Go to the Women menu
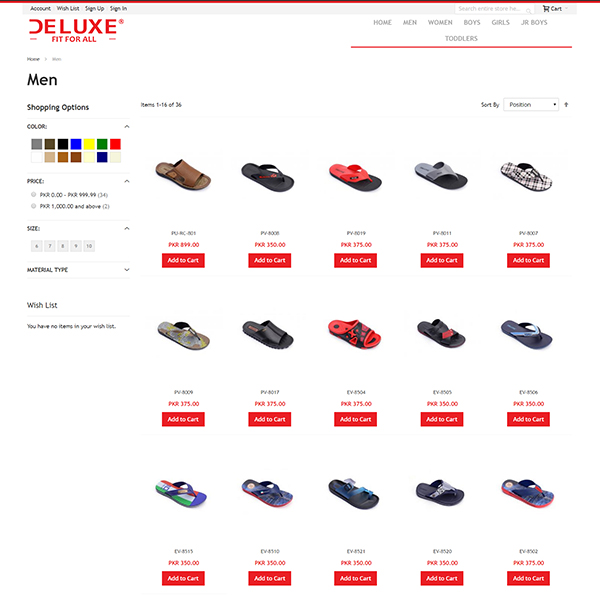Viewport: 600px width, 600px height. (x=440, y=23)
